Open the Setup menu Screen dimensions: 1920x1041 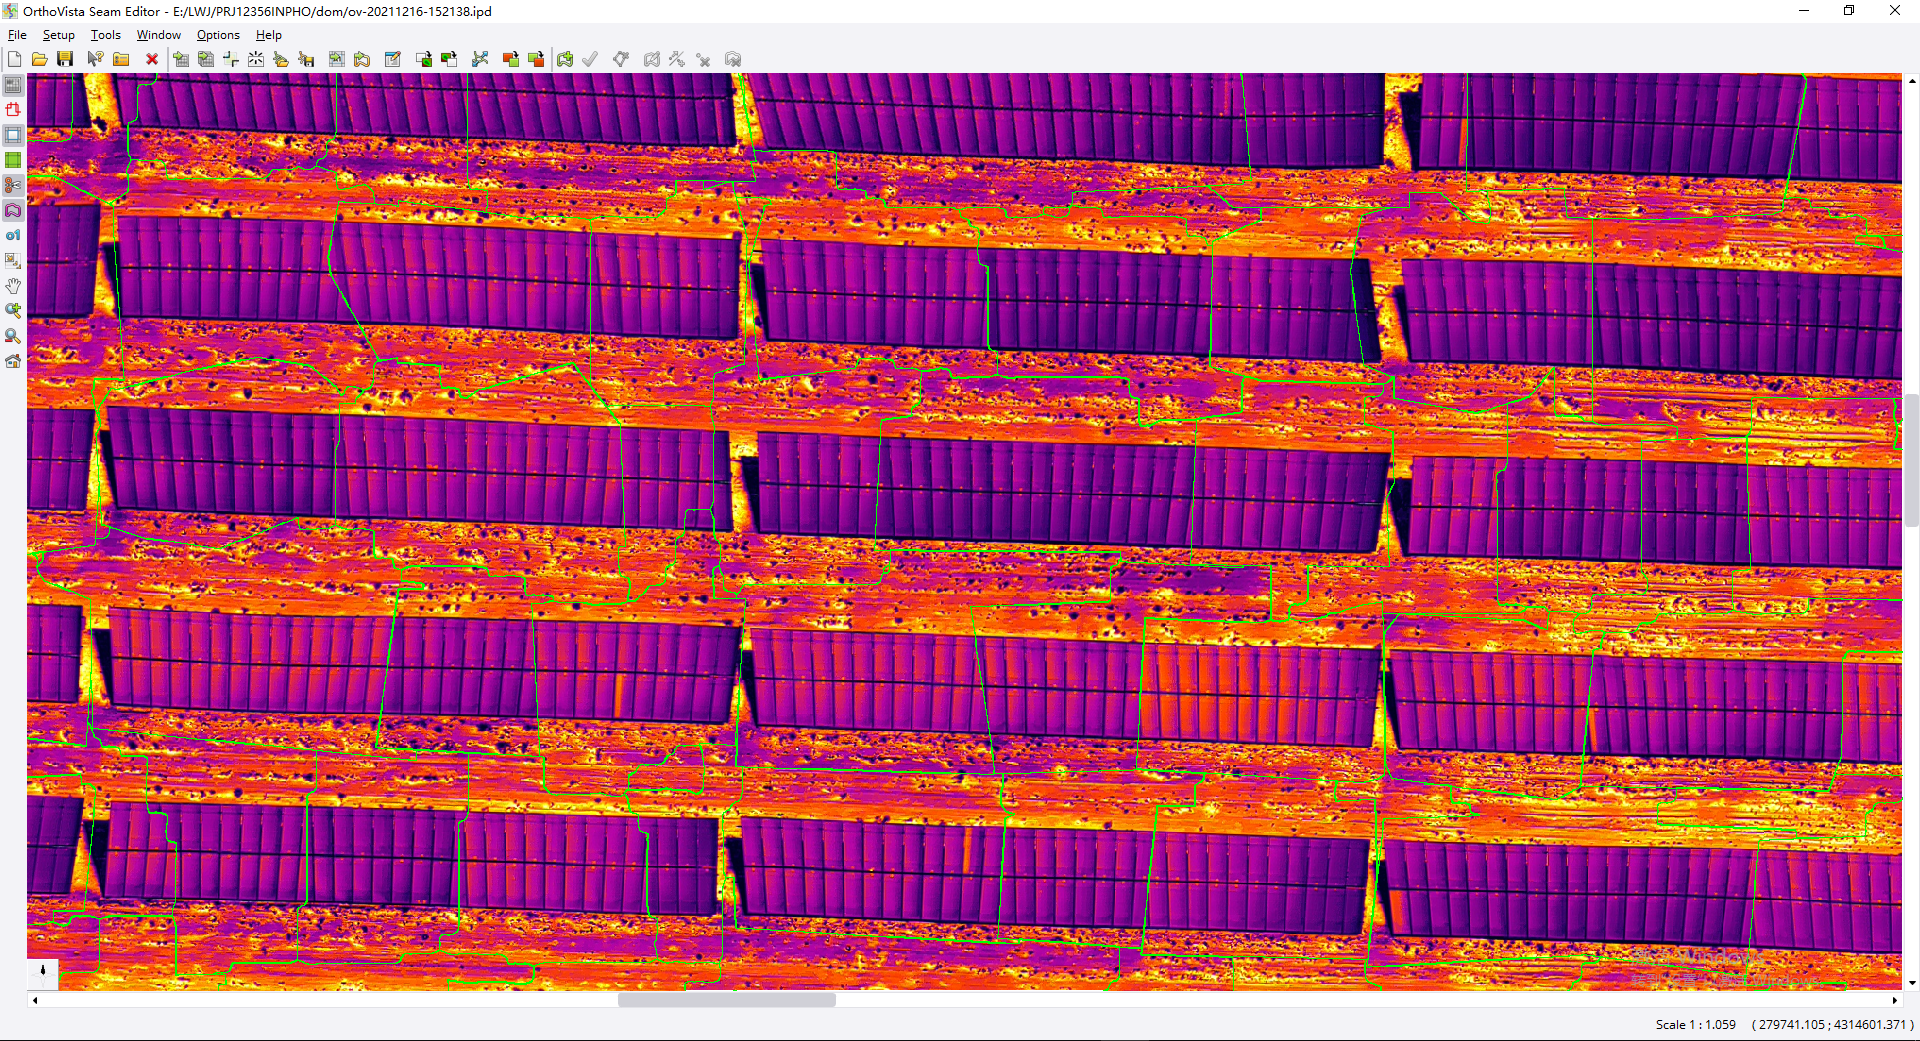[58, 35]
